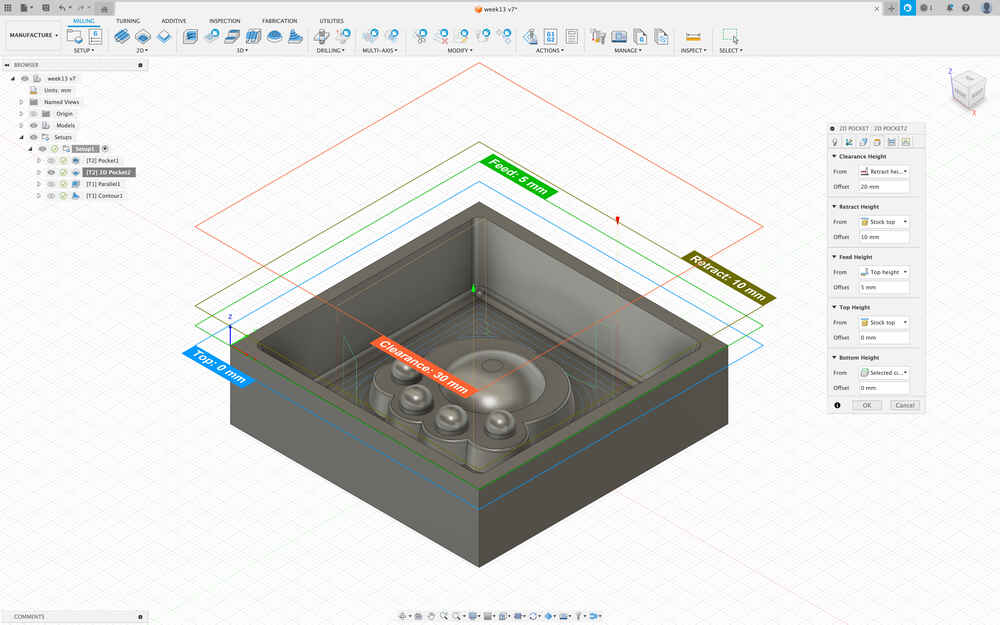Open the user profile avatar
This screenshot has width=1000, height=625.
click(986, 8)
